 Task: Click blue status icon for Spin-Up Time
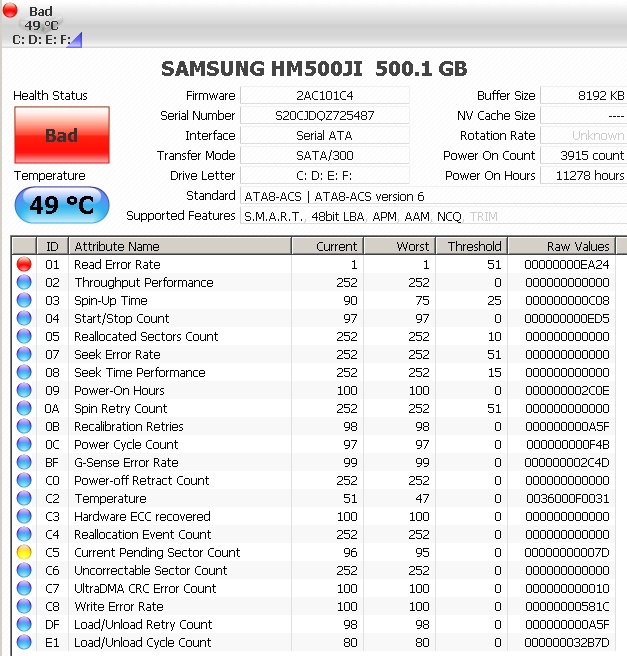pos(24,300)
